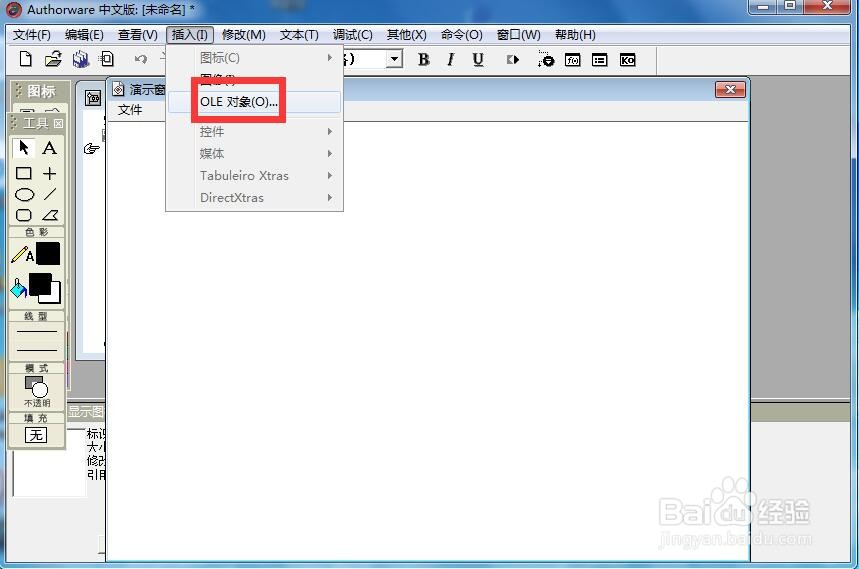
Task: Open the 文件(F) menu
Action: 32,35
